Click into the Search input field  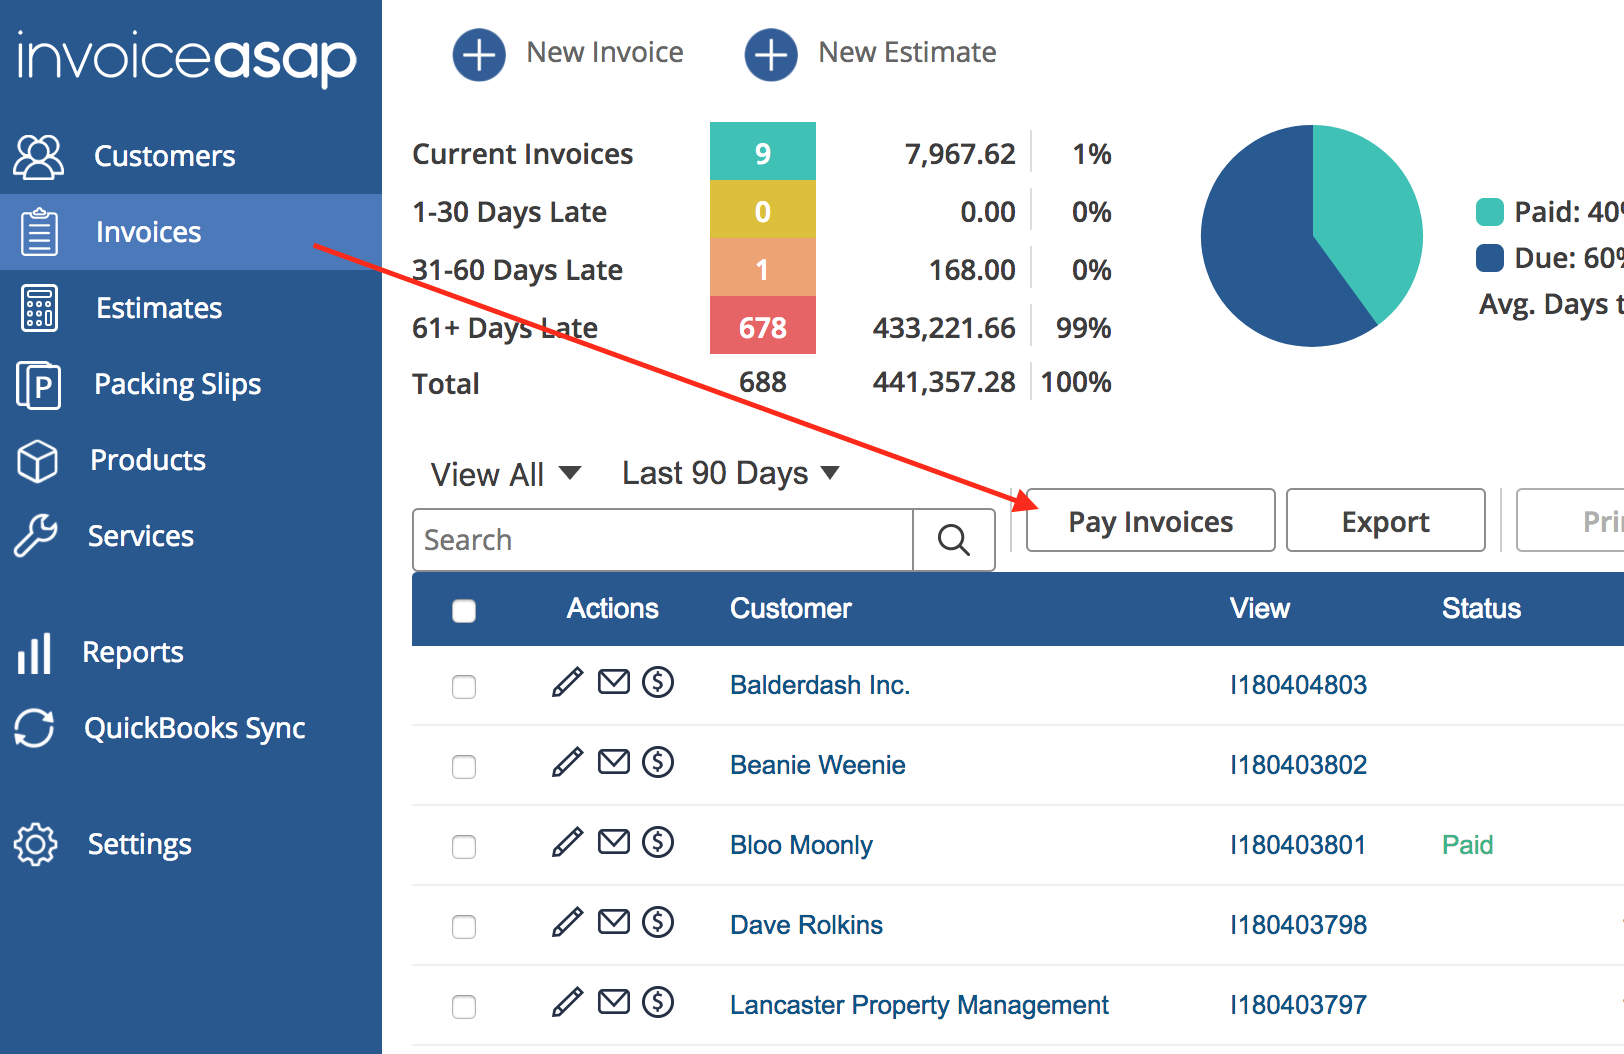pyautogui.click(x=663, y=540)
